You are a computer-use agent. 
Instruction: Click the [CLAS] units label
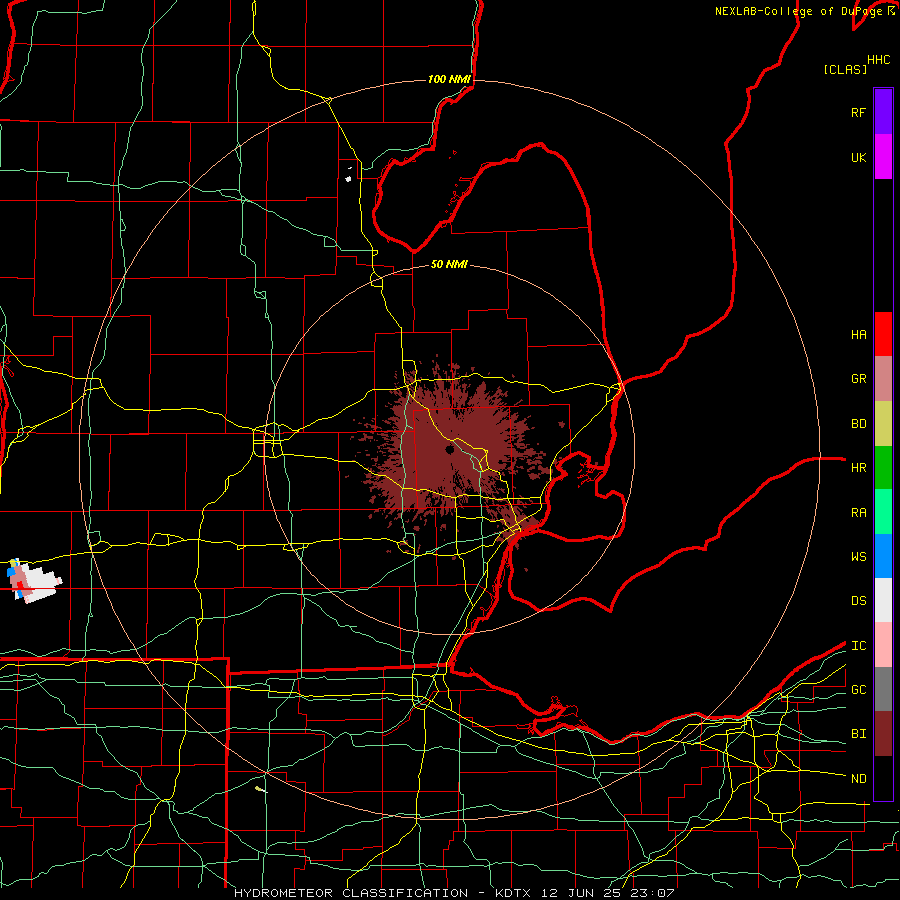845,69
